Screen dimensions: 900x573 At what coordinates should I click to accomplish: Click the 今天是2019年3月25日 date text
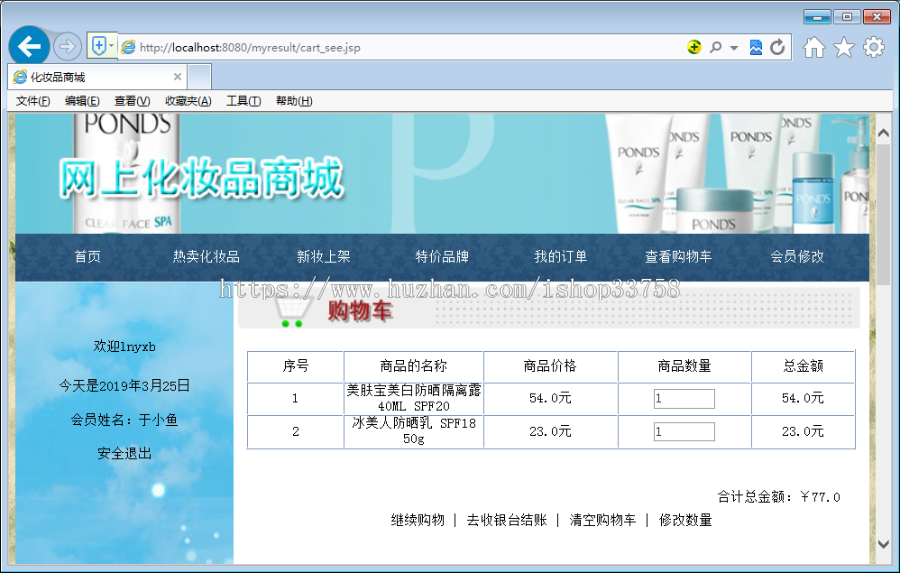coord(125,386)
